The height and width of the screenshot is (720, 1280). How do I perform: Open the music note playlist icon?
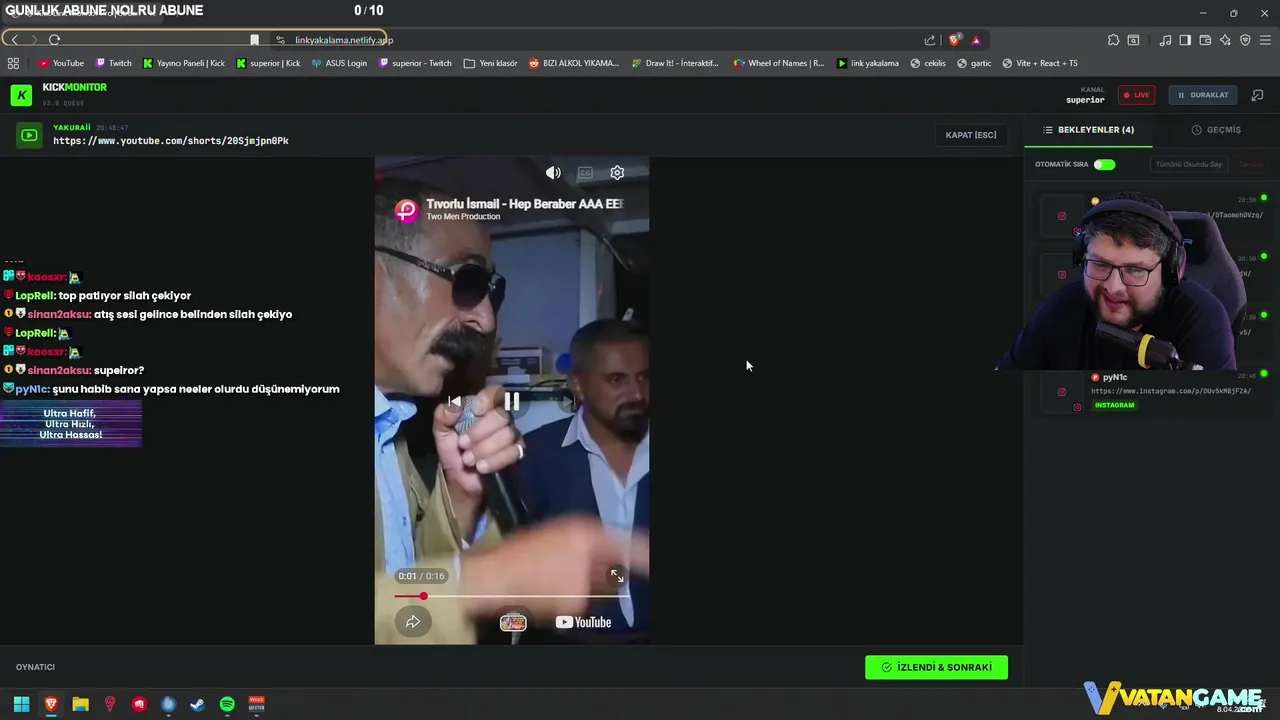coord(1165,40)
